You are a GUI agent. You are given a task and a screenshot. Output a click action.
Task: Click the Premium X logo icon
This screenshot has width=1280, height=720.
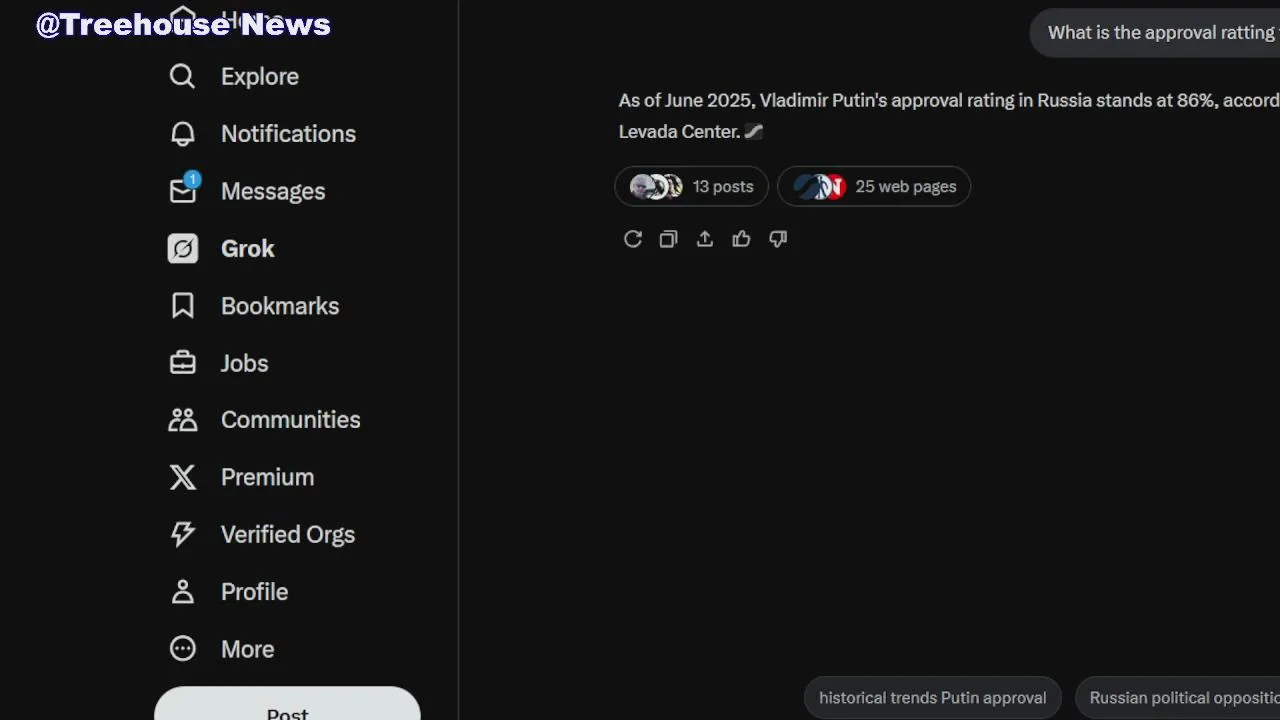[182, 477]
